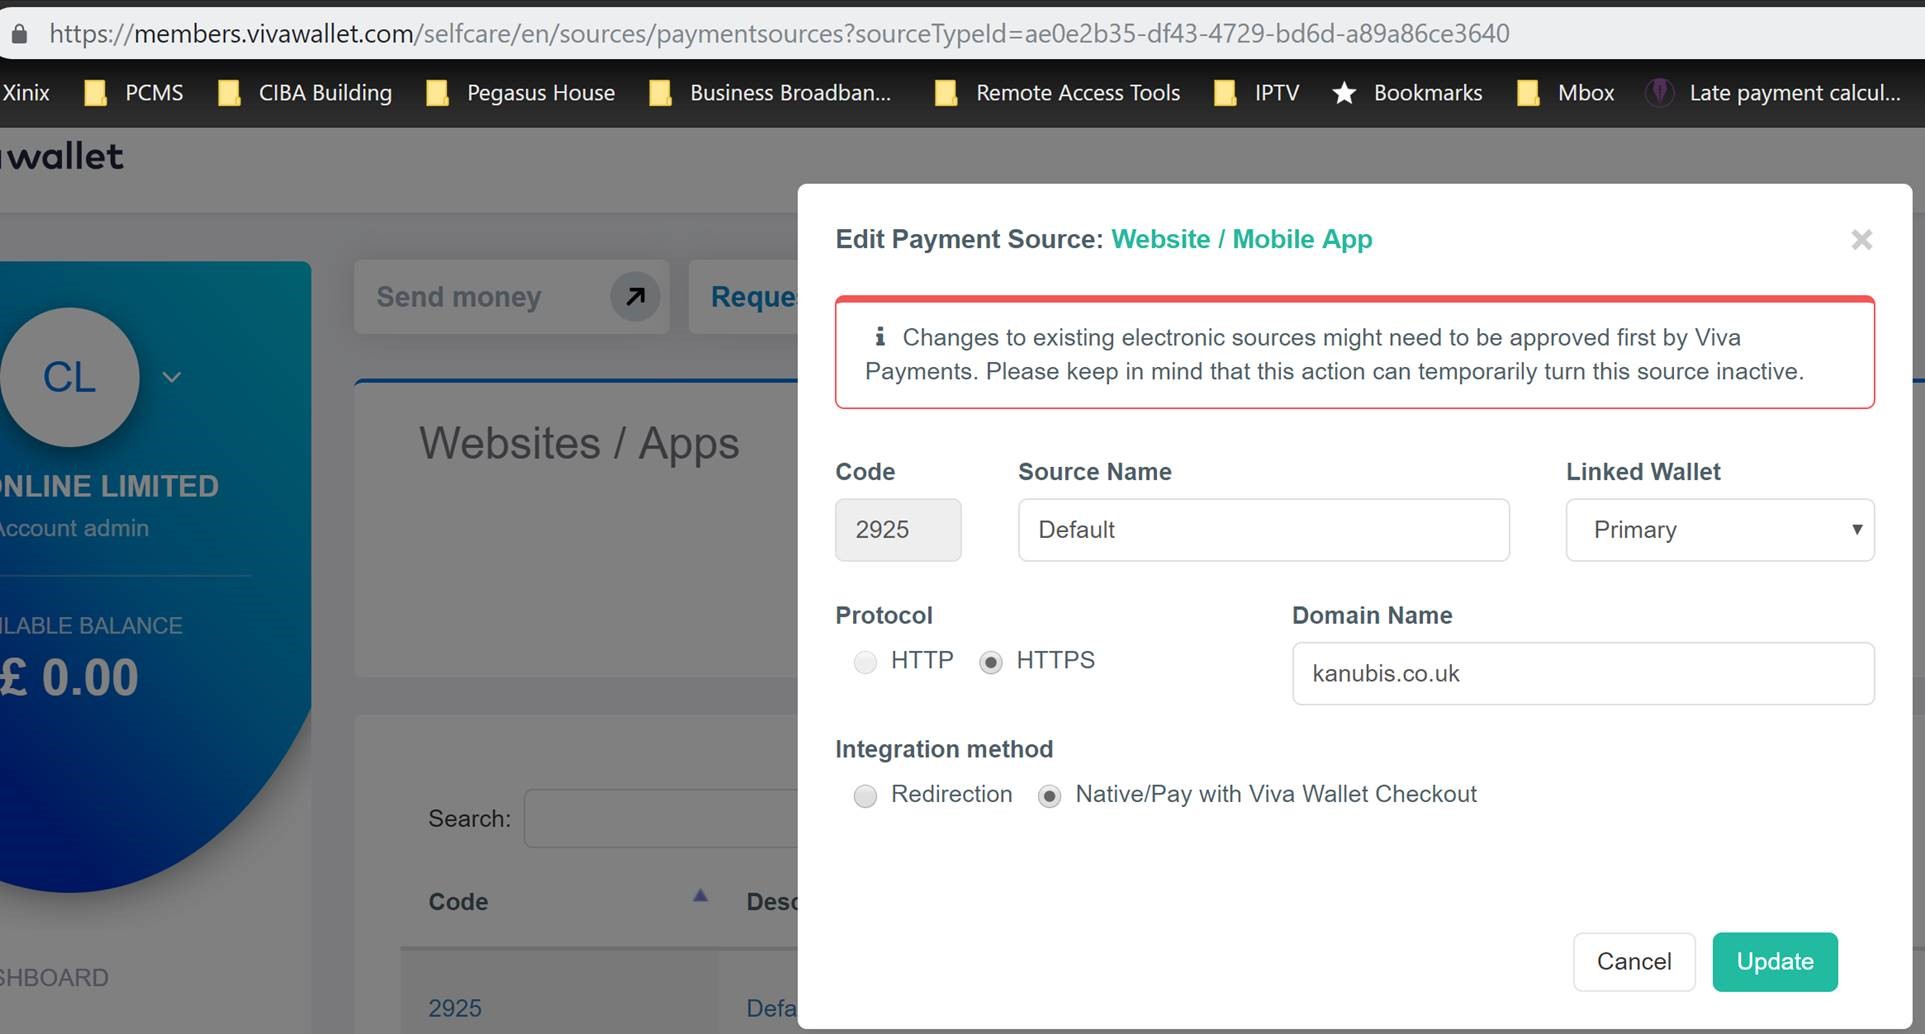The width and height of the screenshot is (1925, 1034).
Task: Expand the CL account menu chevron
Action: (x=171, y=377)
